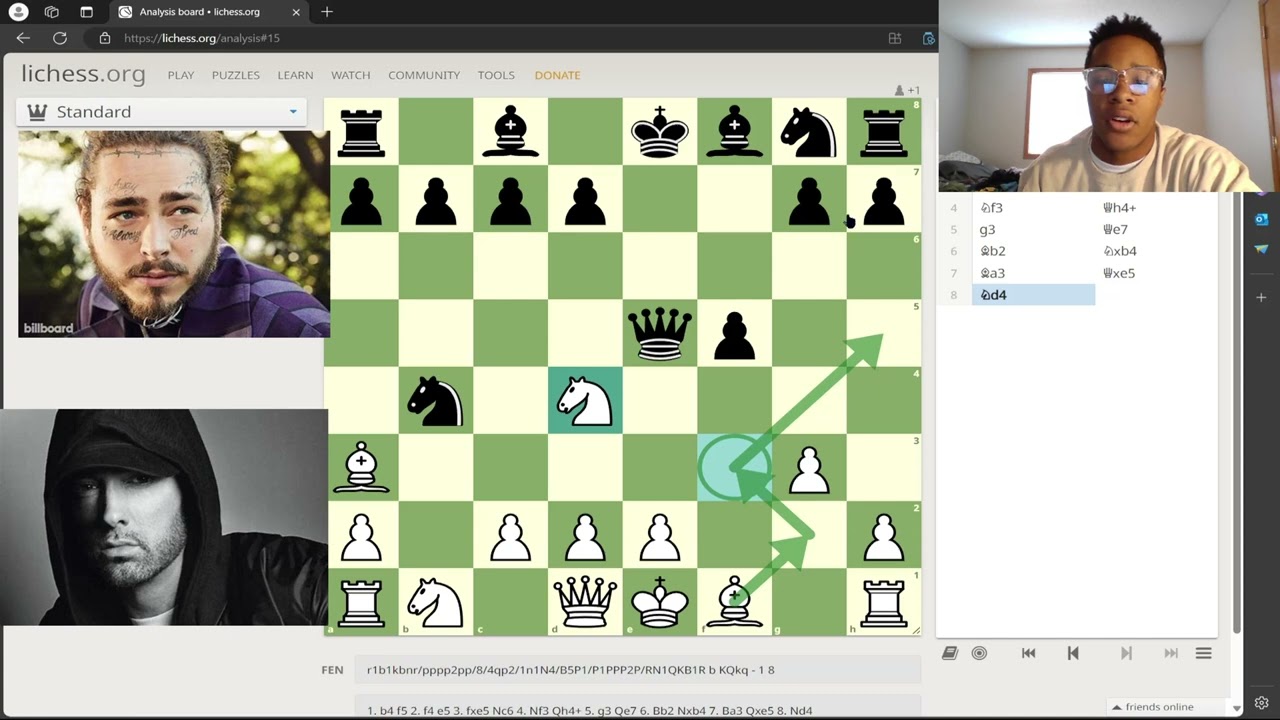
Task: Select the white king on e1
Action: click(659, 602)
